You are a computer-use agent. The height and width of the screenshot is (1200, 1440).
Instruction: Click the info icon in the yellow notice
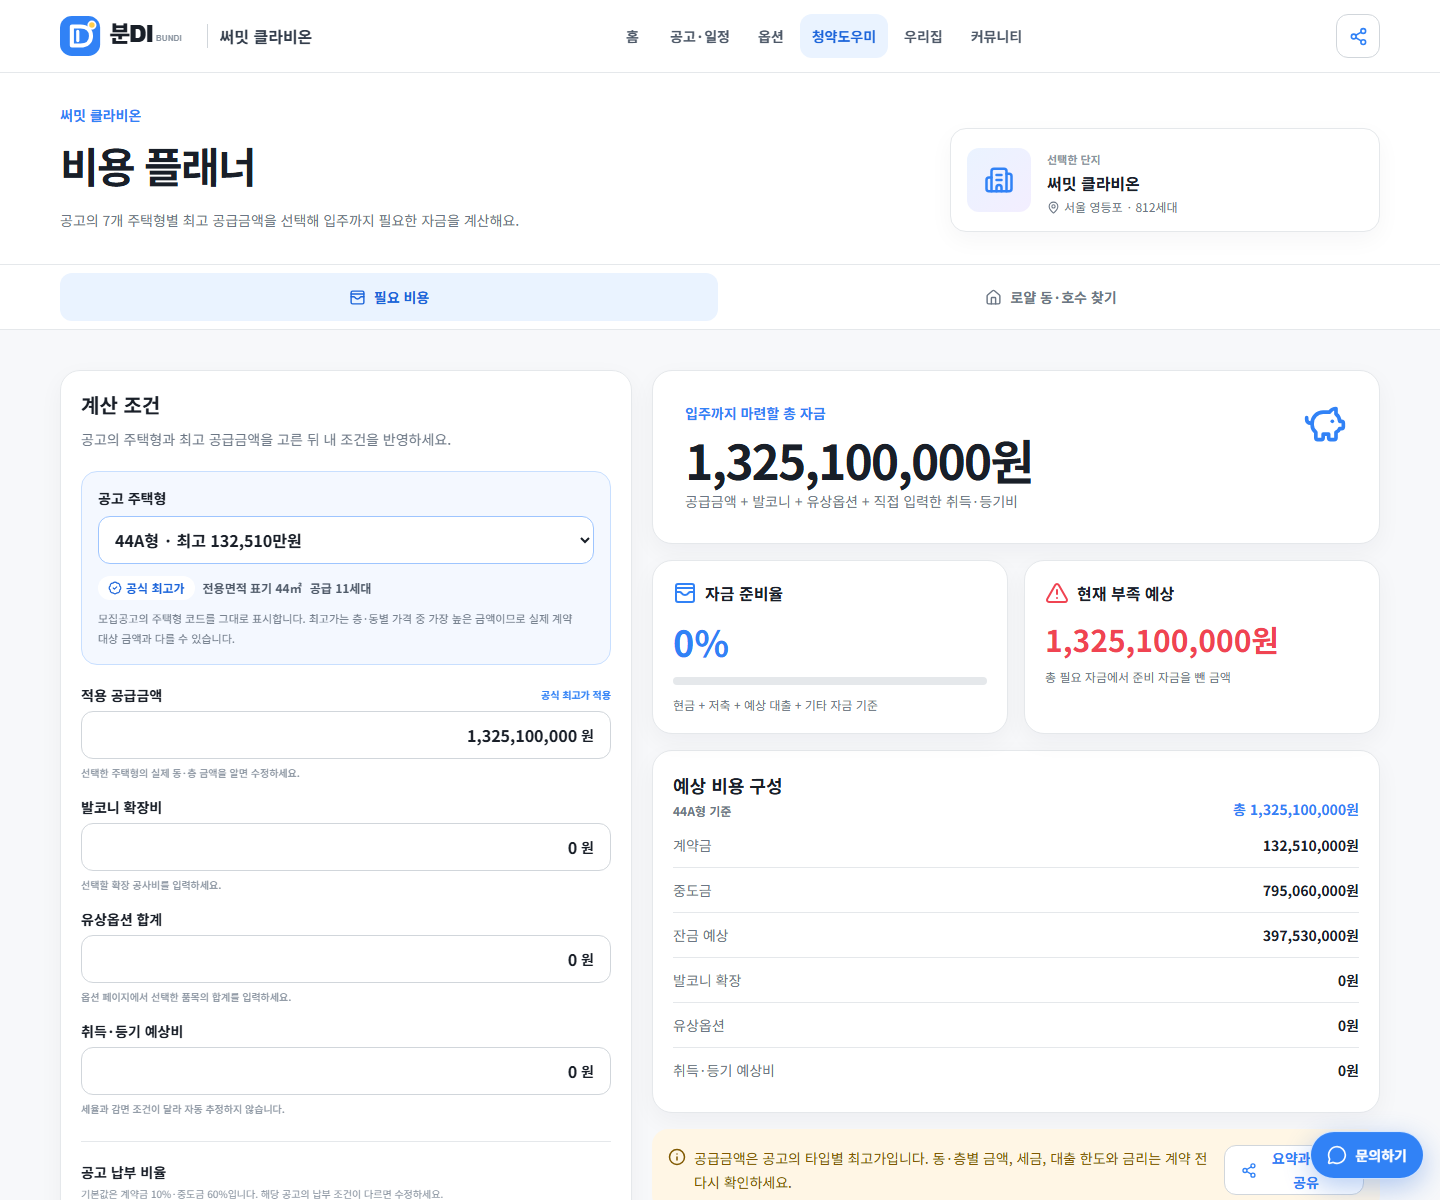click(677, 1158)
